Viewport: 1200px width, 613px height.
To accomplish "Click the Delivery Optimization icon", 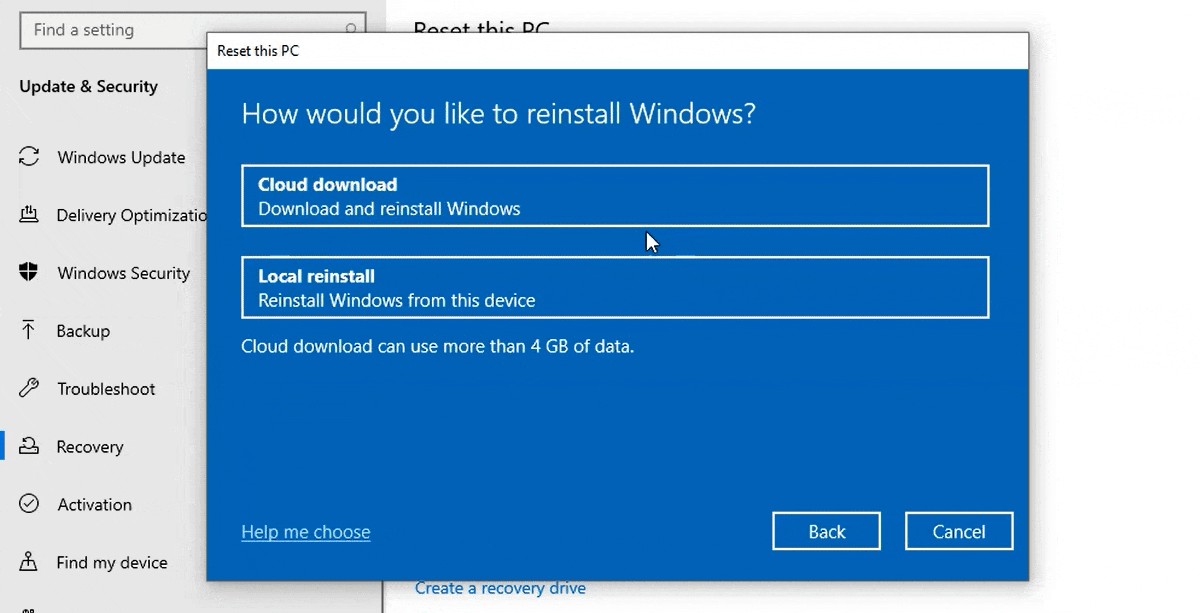I will tap(29, 215).
